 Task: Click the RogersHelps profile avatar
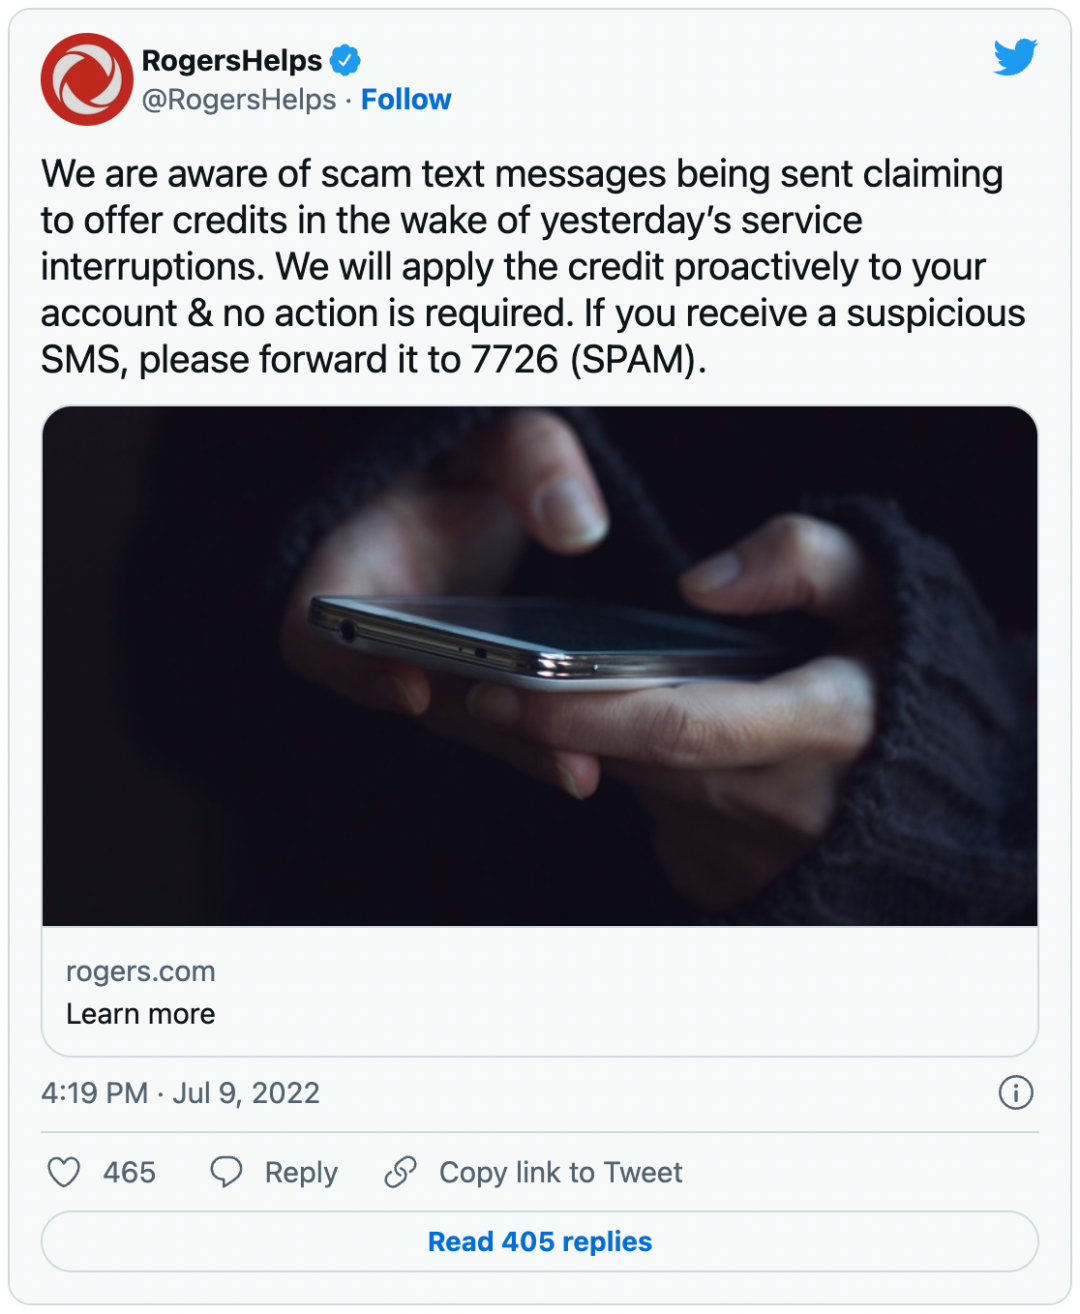87,79
